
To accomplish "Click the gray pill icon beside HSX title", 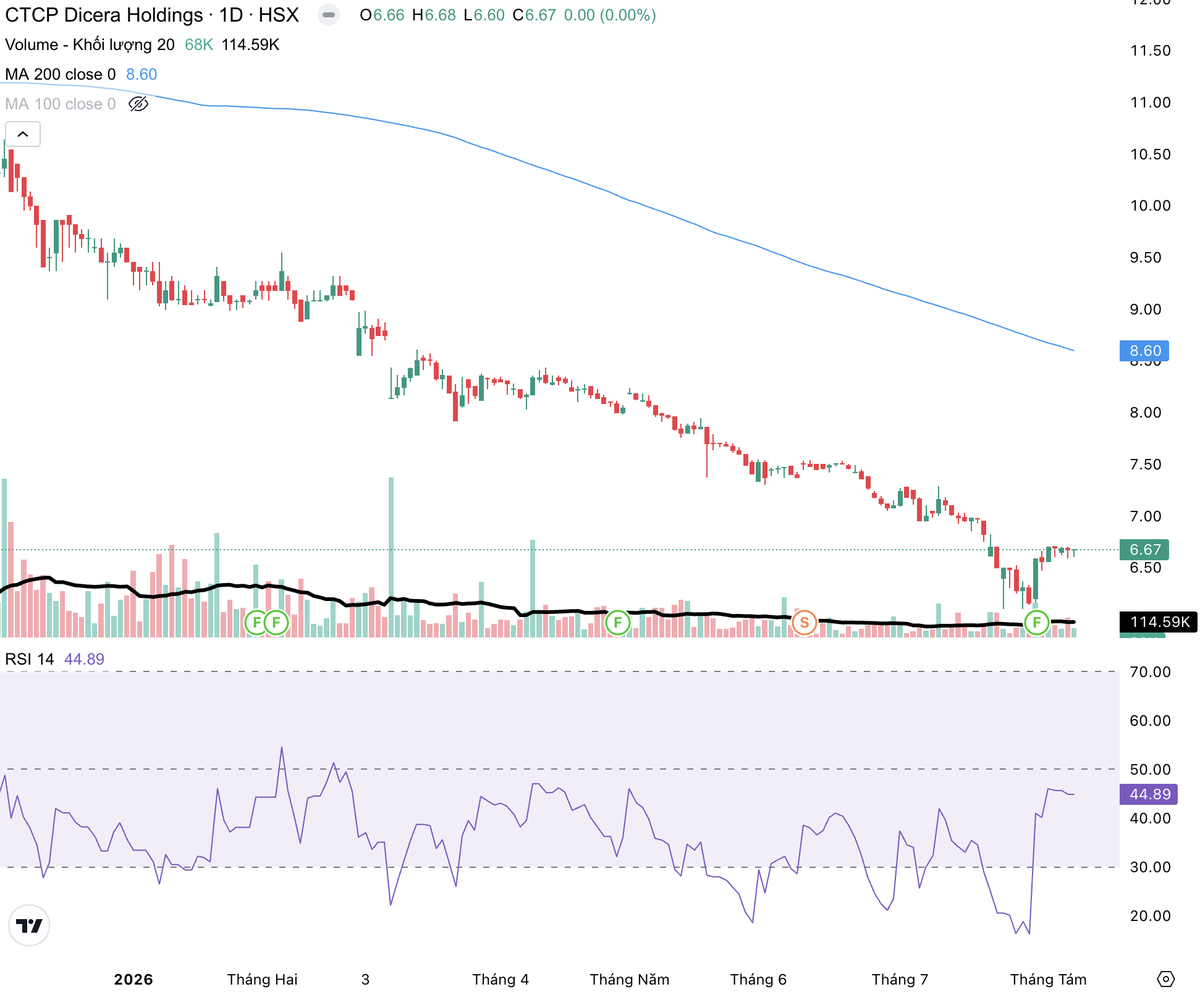I will pos(327,16).
